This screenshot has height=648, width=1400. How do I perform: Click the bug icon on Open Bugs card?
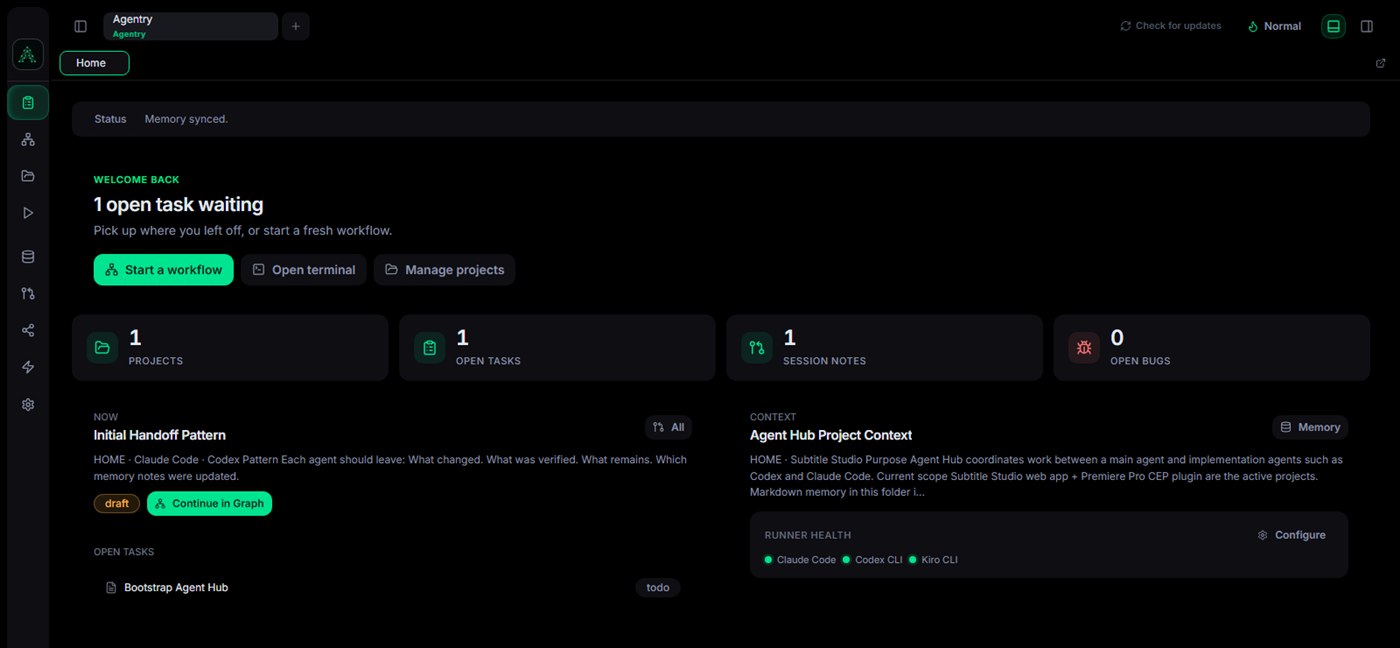(x=1084, y=348)
